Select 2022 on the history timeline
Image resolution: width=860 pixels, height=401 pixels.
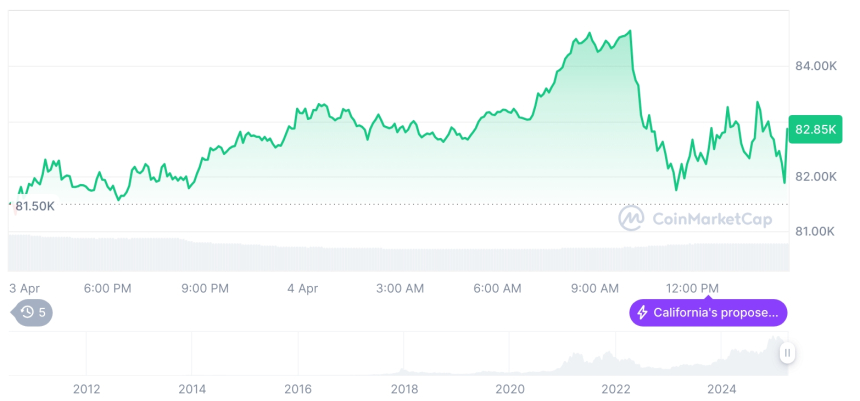pyautogui.click(x=616, y=389)
